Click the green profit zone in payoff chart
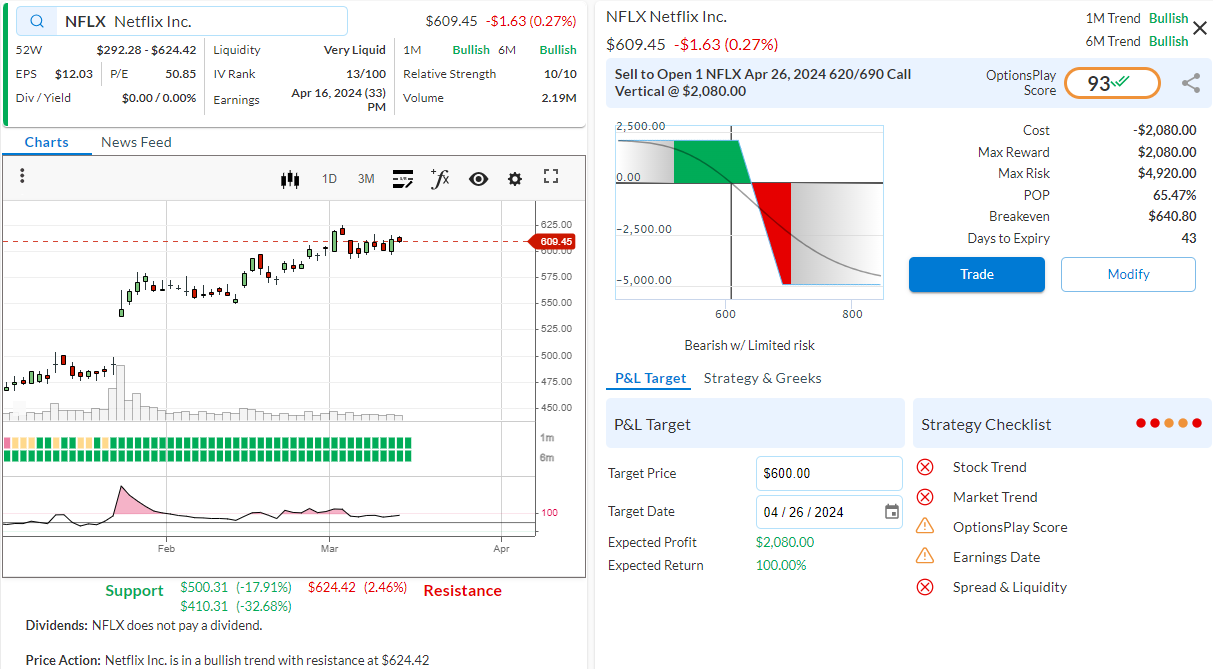This screenshot has width=1213, height=669. tap(709, 162)
